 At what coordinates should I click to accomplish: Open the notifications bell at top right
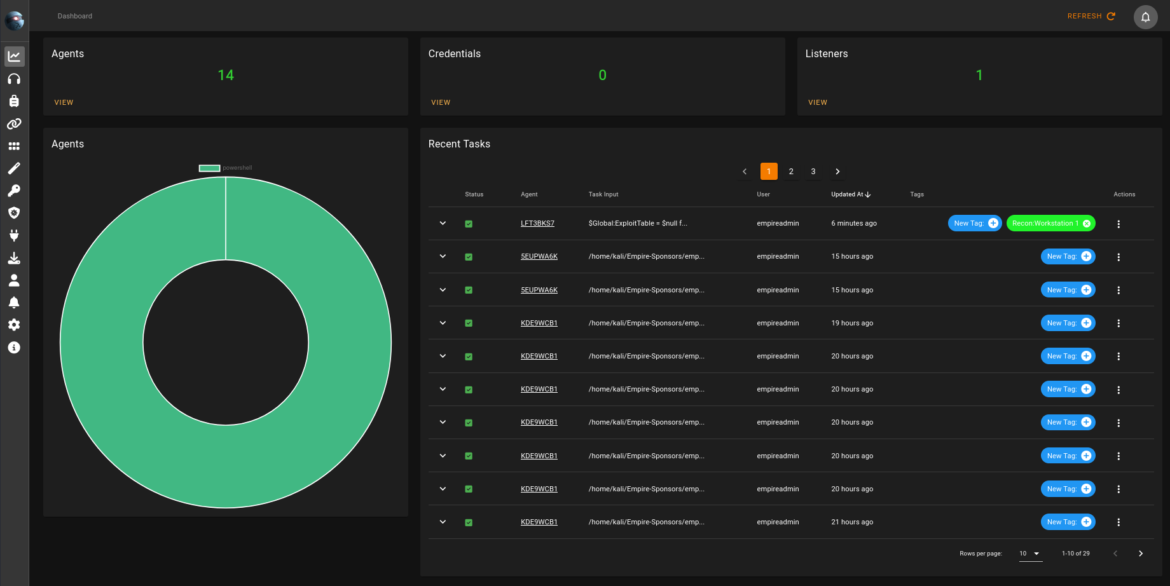click(1144, 16)
